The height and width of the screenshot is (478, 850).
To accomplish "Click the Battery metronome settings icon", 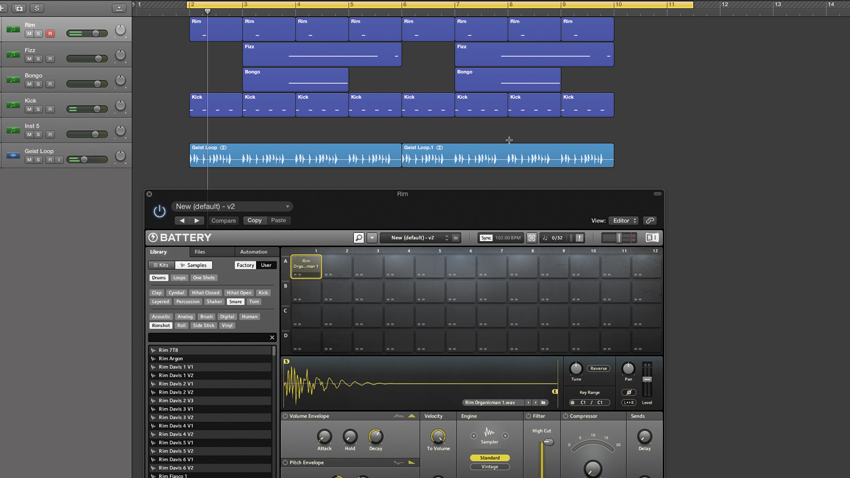I will pos(532,237).
